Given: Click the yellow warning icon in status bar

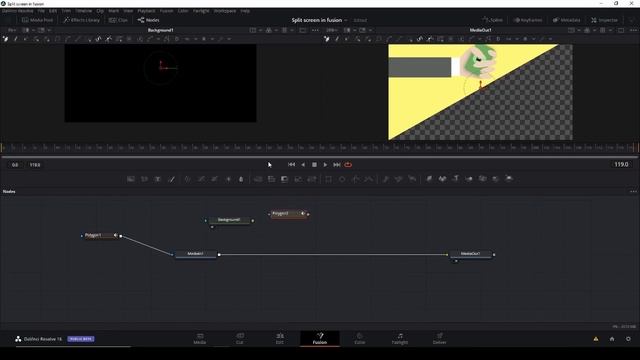Looking at the screenshot, I should coord(596,339).
